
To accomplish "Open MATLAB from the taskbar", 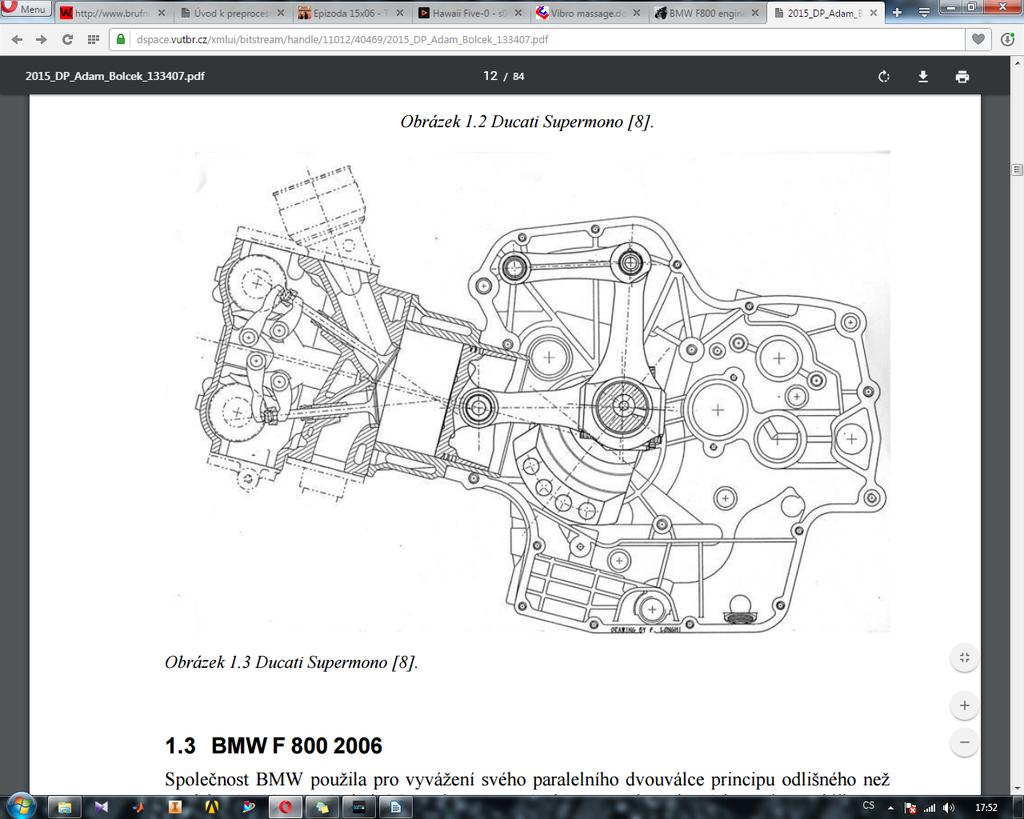I will (138, 807).
